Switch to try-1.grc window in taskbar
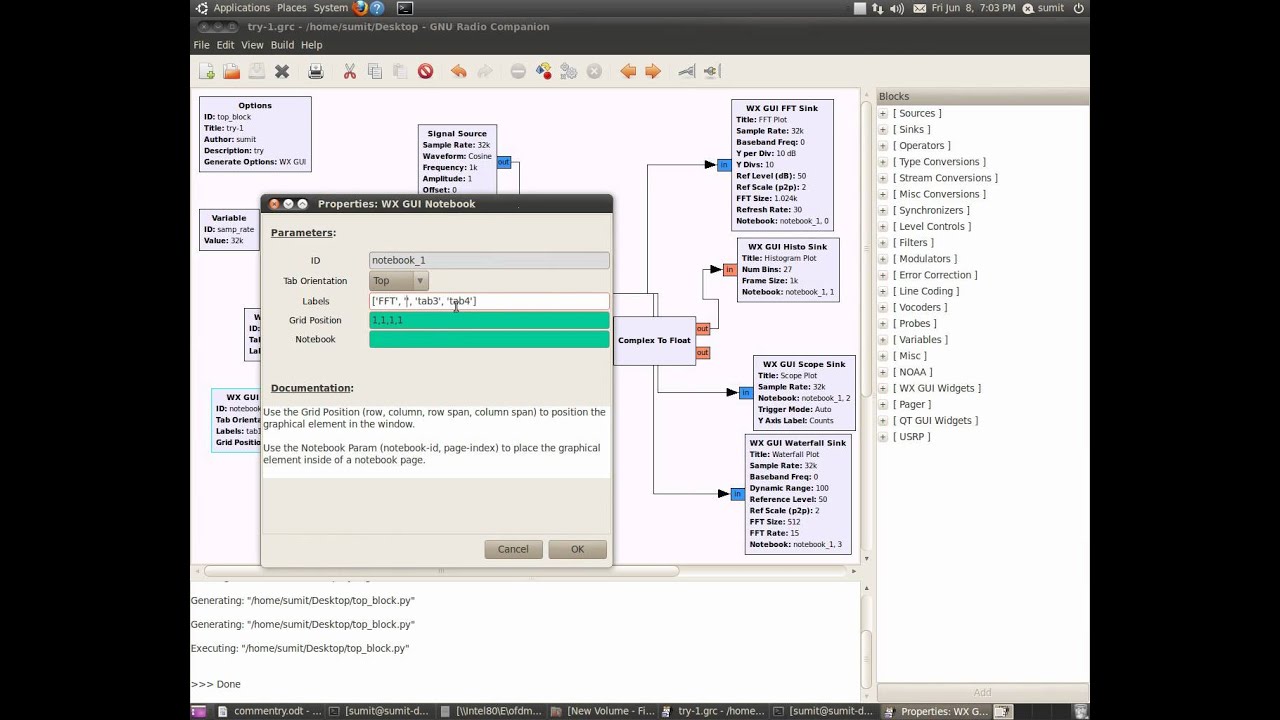Screen dimensions: 1280x720 [x=713, y=712]
